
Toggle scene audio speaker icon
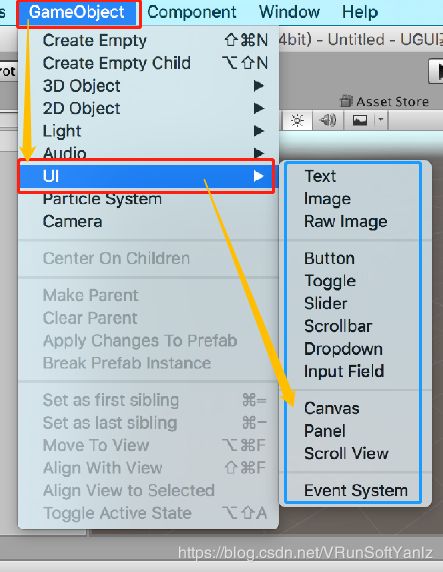328,120
